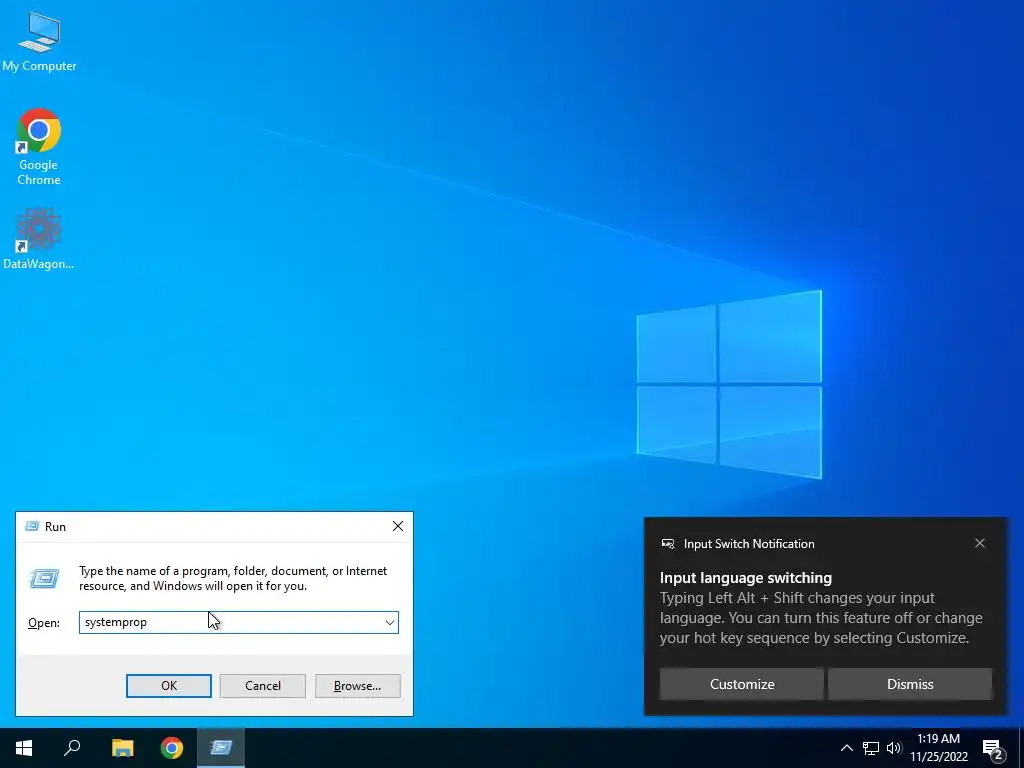Open the network status tray icon
The height and width of the screenshot is (768, 1024).
(871, 748)
